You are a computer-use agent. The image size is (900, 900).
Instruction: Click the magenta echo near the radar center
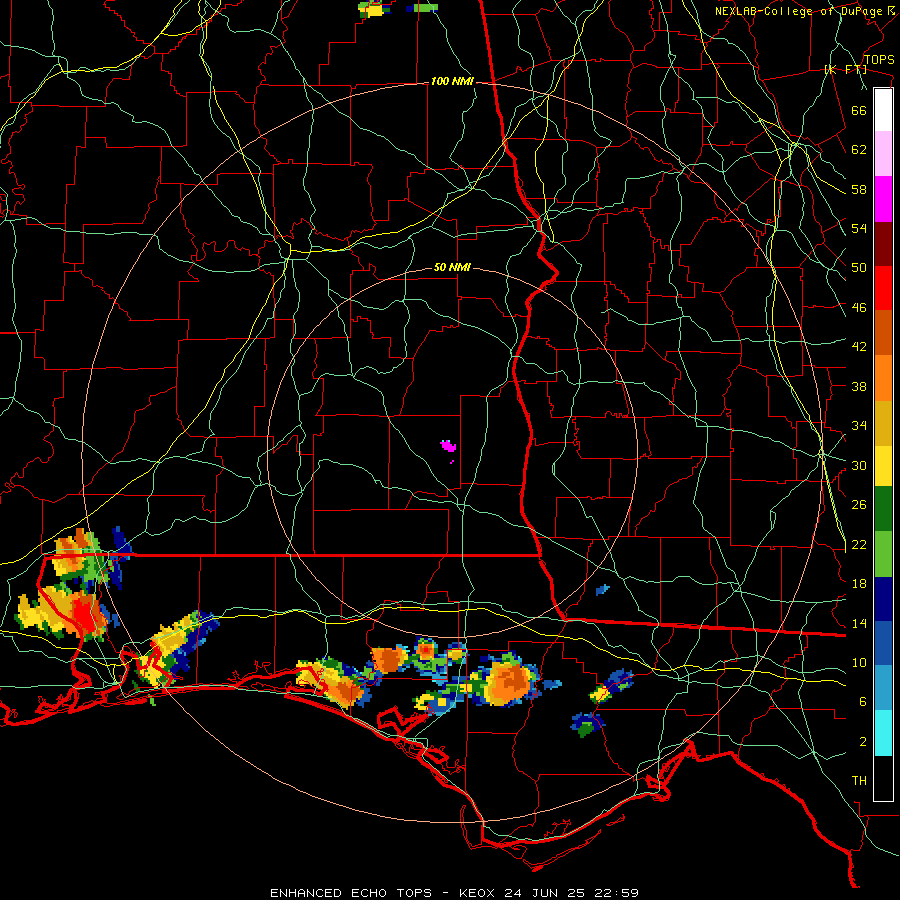click(x=448, y=445)
